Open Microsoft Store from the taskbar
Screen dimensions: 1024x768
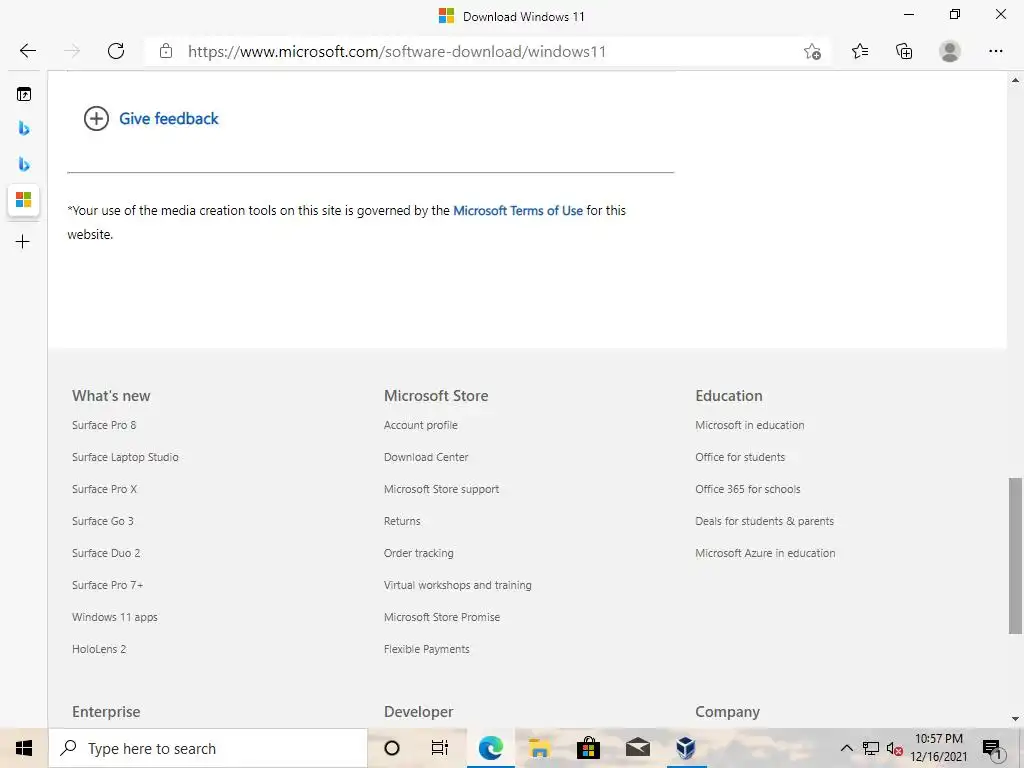click(x=588, y=748)
